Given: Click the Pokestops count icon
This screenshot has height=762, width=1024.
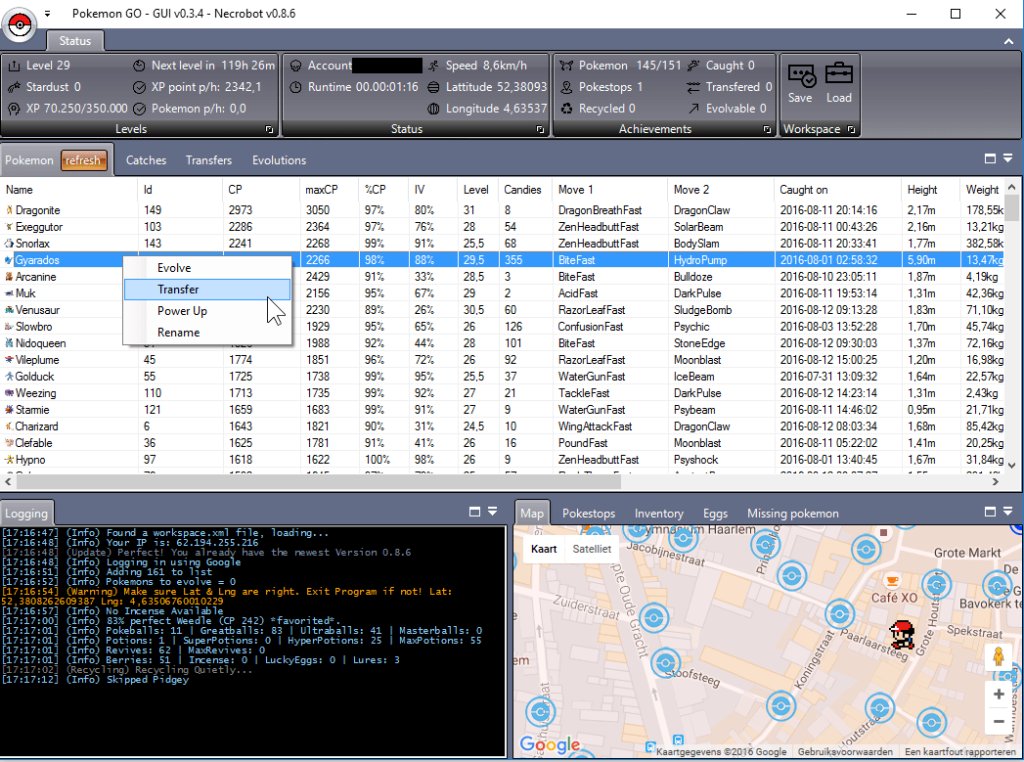Looking at the screenshot, I should pyautogui.click(x=567, y=87).
